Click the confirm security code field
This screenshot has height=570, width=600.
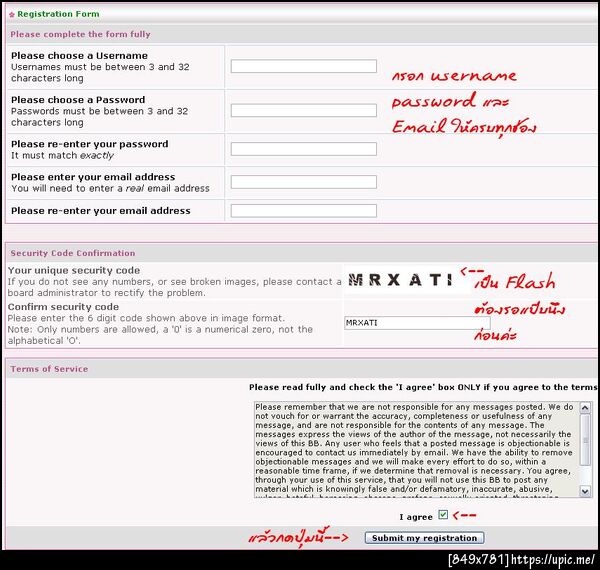click(417, 323)
